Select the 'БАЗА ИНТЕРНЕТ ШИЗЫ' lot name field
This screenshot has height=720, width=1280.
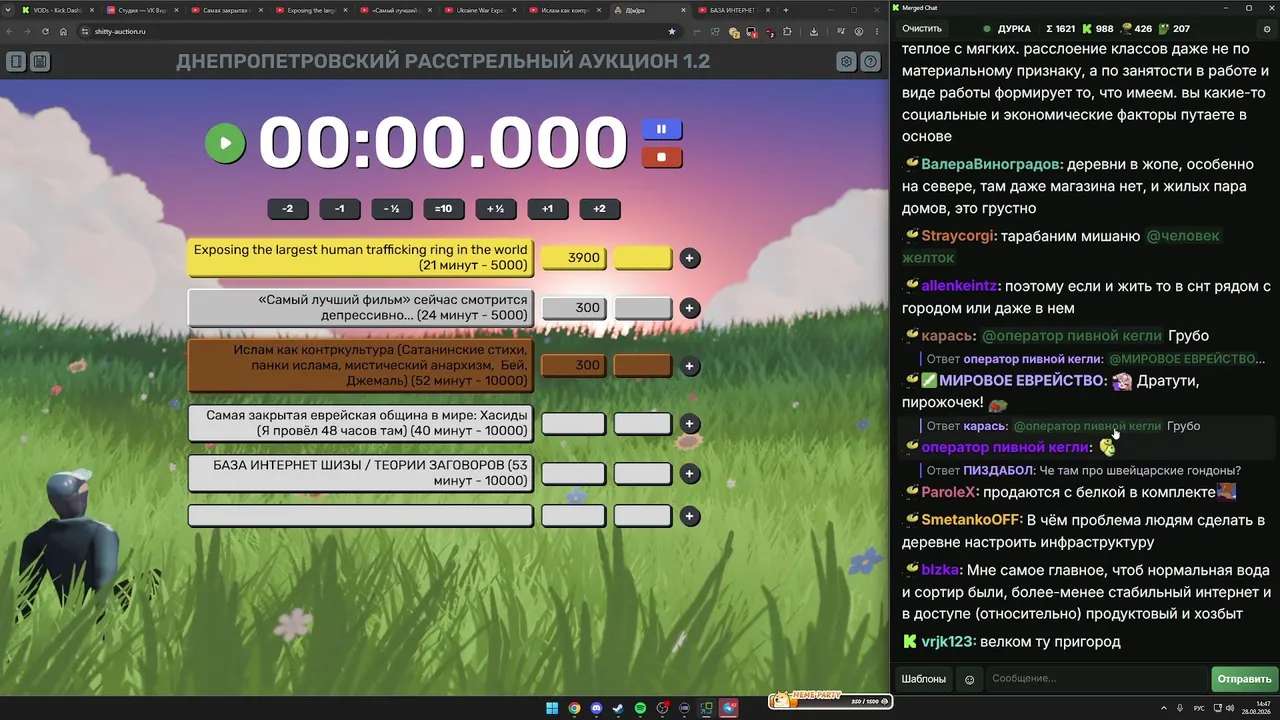(x=360, y=474)
